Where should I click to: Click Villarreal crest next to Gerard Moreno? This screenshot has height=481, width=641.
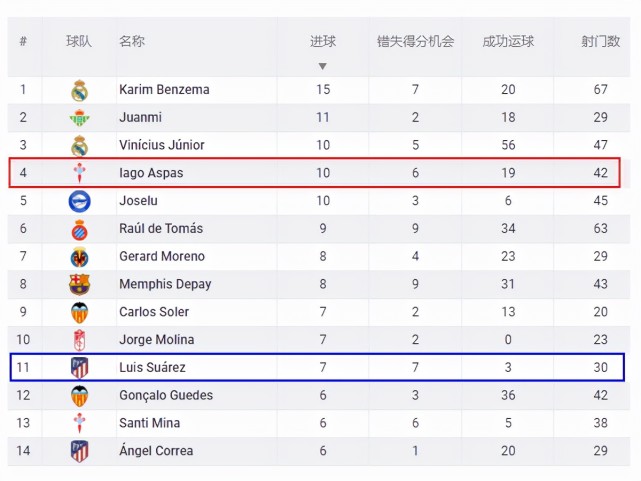click(80, 257)
